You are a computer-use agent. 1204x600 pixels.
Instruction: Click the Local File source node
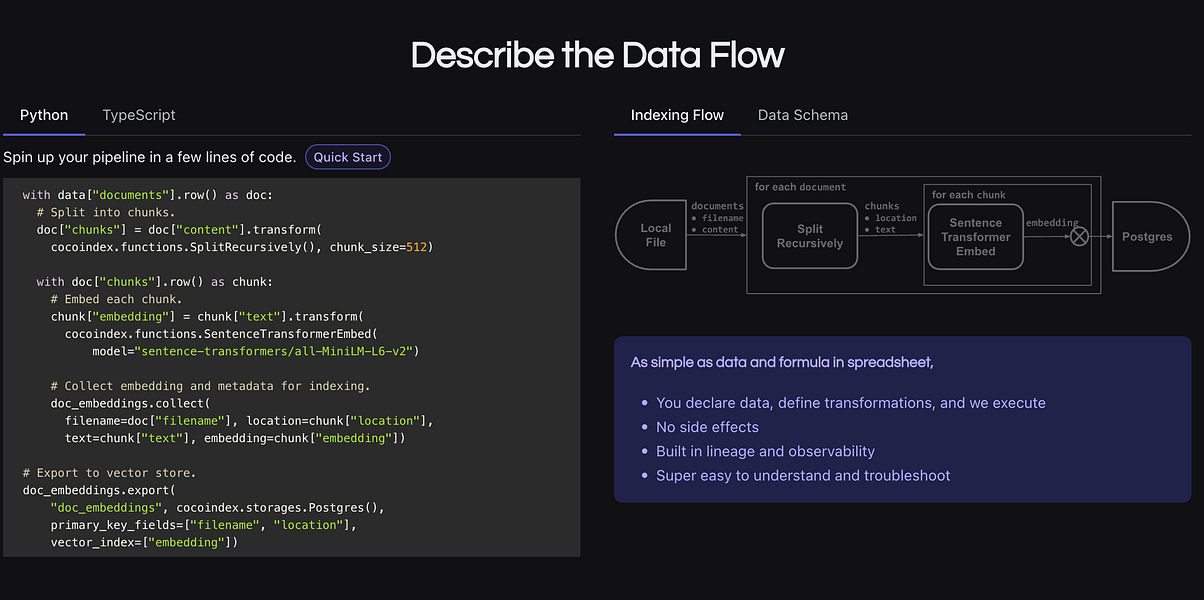coord(652,235)
